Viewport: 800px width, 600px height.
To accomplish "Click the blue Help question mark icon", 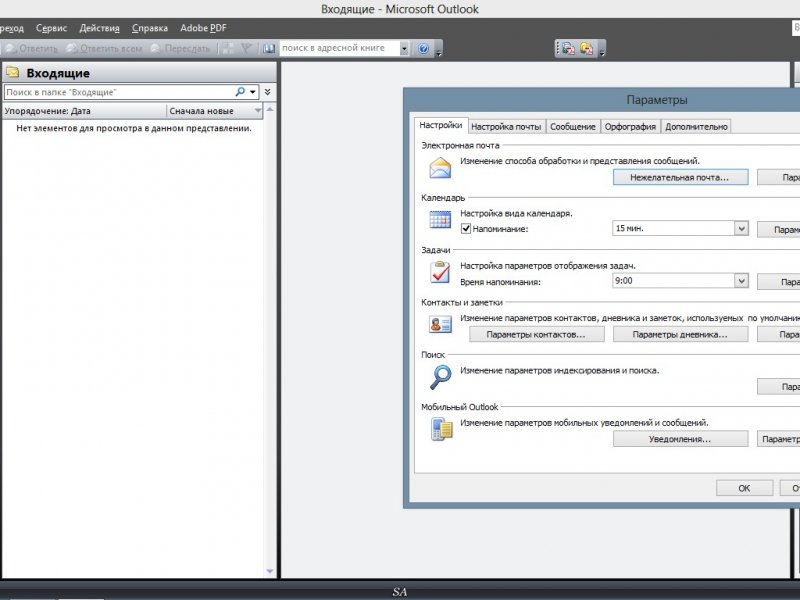I will pos(423,48).
